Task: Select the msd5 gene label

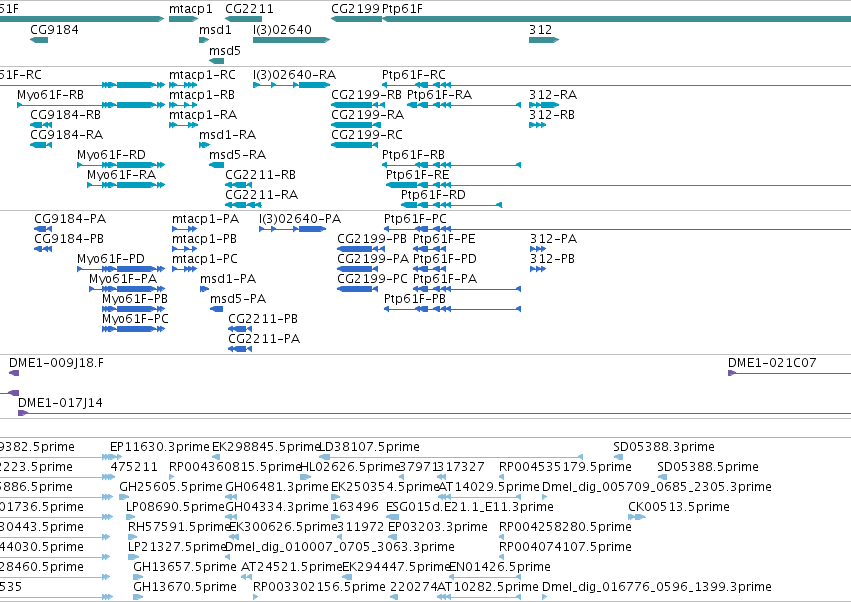Action: click(x=225, y=50)
